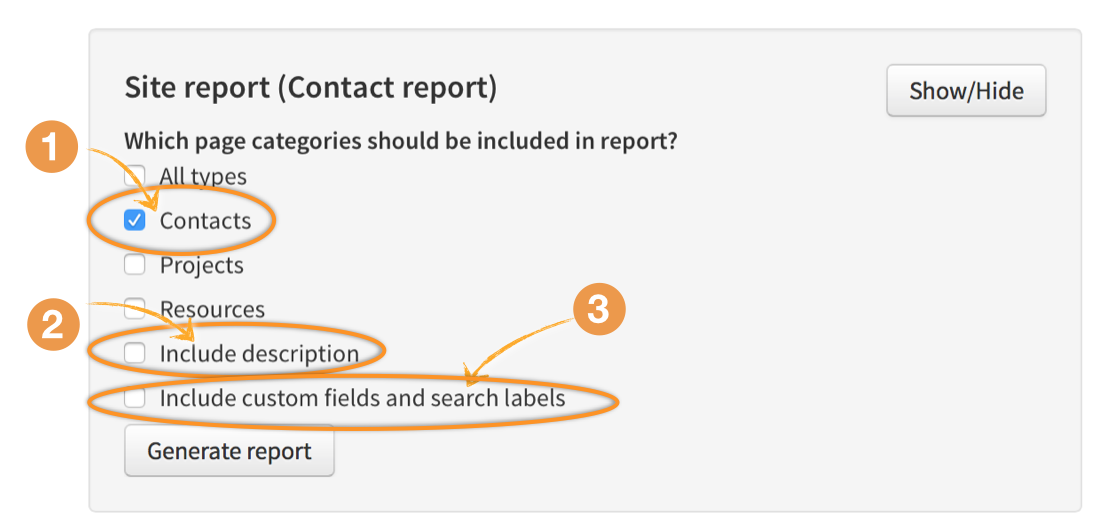
Task: Click the Show/Hide button
Action: click(x=966, y=91)
